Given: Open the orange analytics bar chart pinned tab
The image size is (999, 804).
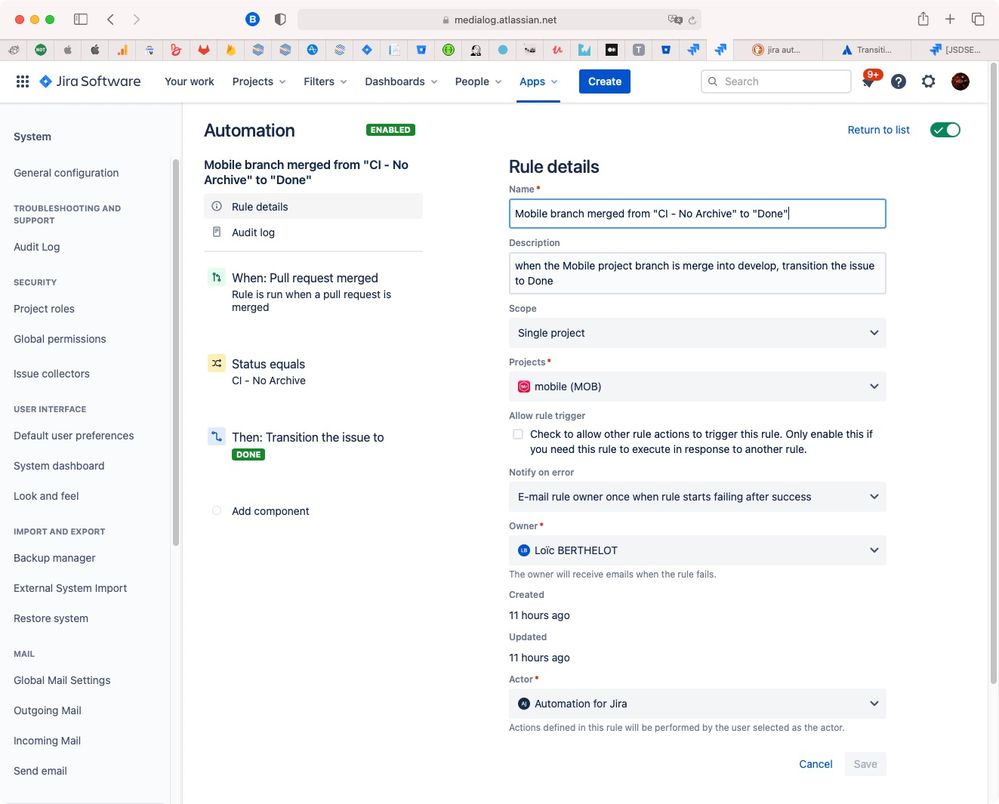Looking at the screenshot, I should pos(122,50).
